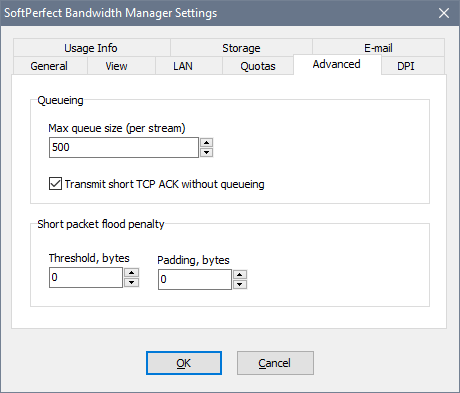Open the View tab
The image size is (460, 393).
(x=121, y=66)
